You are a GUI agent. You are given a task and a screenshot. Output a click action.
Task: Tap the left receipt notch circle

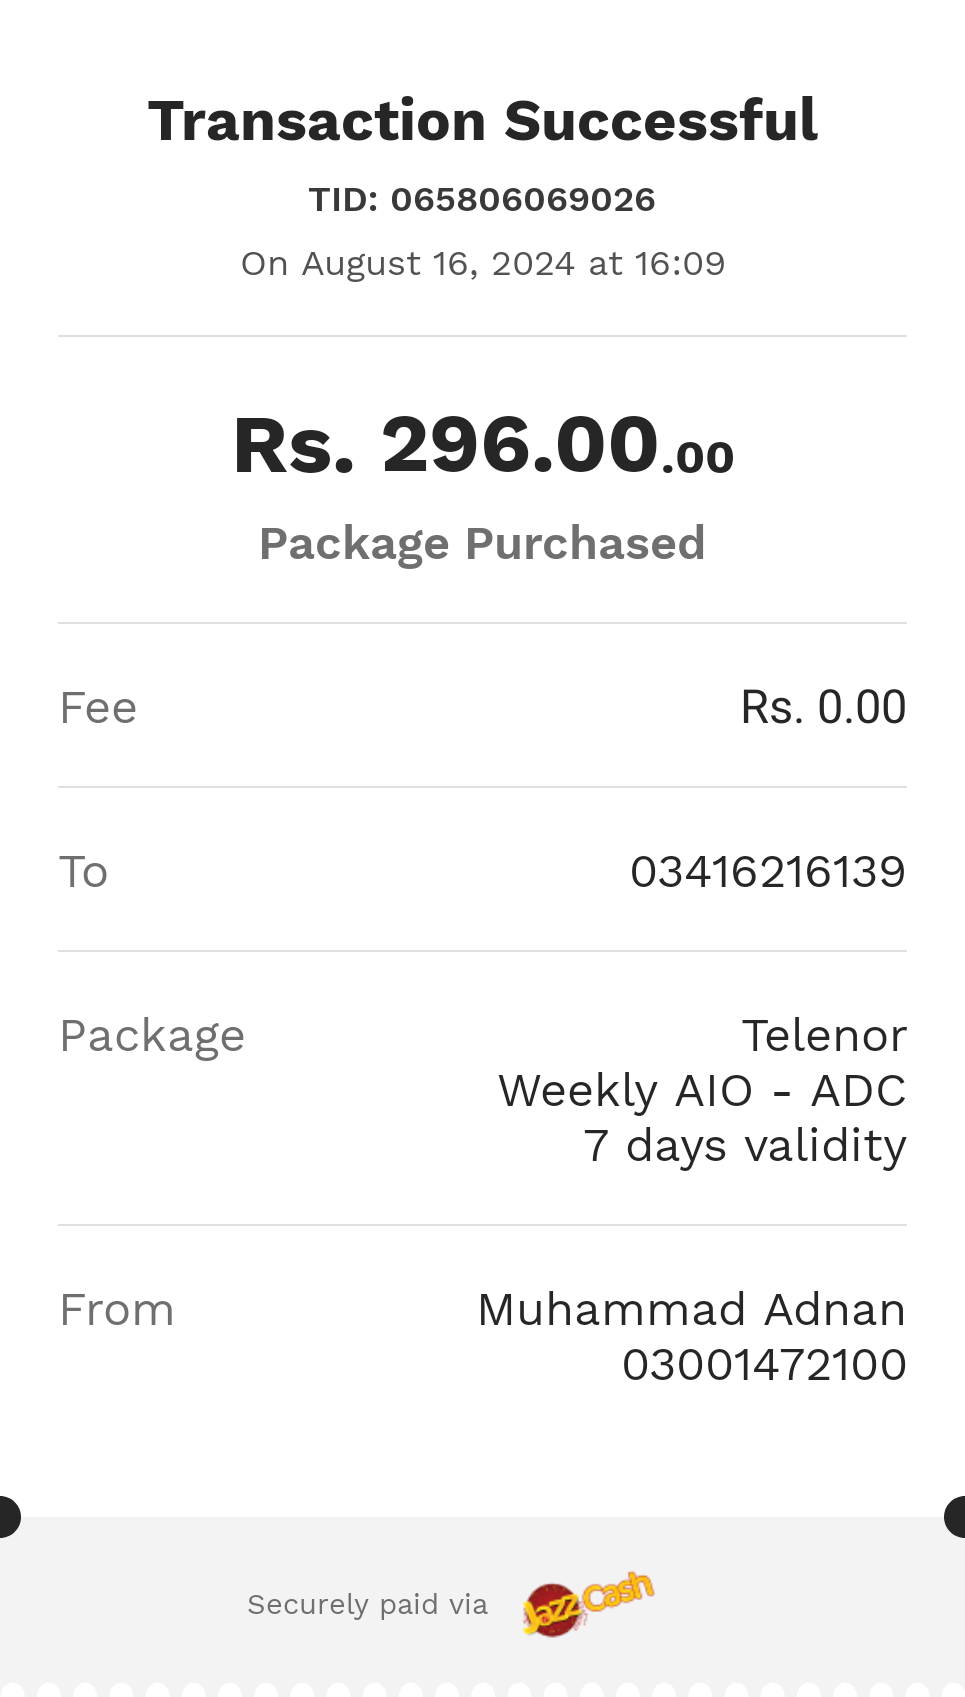point(8,1516)
